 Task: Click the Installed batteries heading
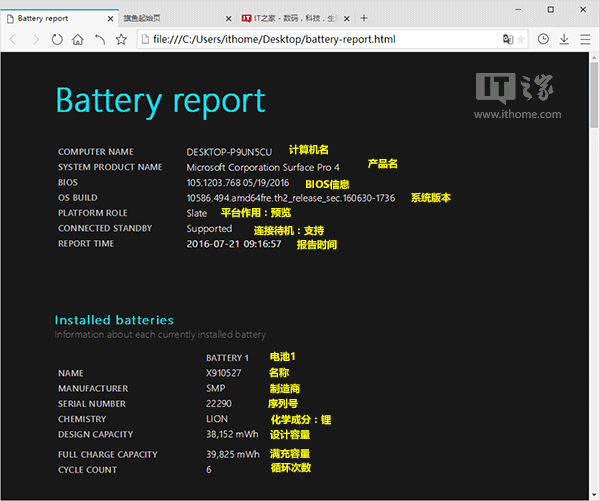pyautogui.click(x=114, y=320)
